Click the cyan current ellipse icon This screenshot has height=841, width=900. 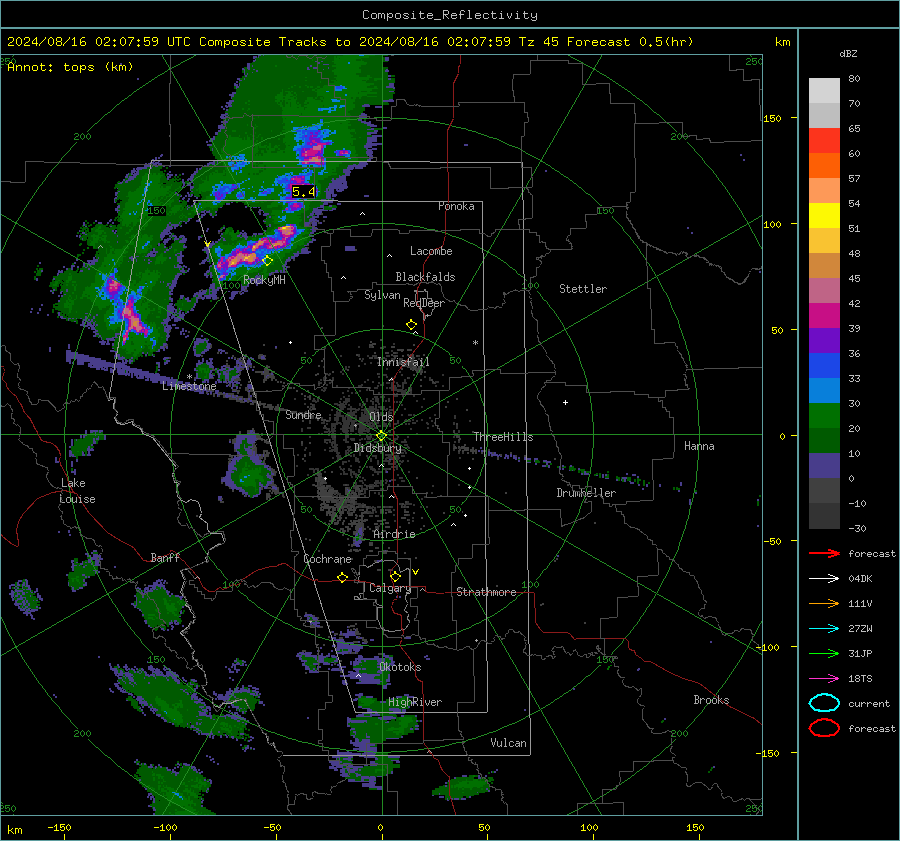tap(824, 703)
